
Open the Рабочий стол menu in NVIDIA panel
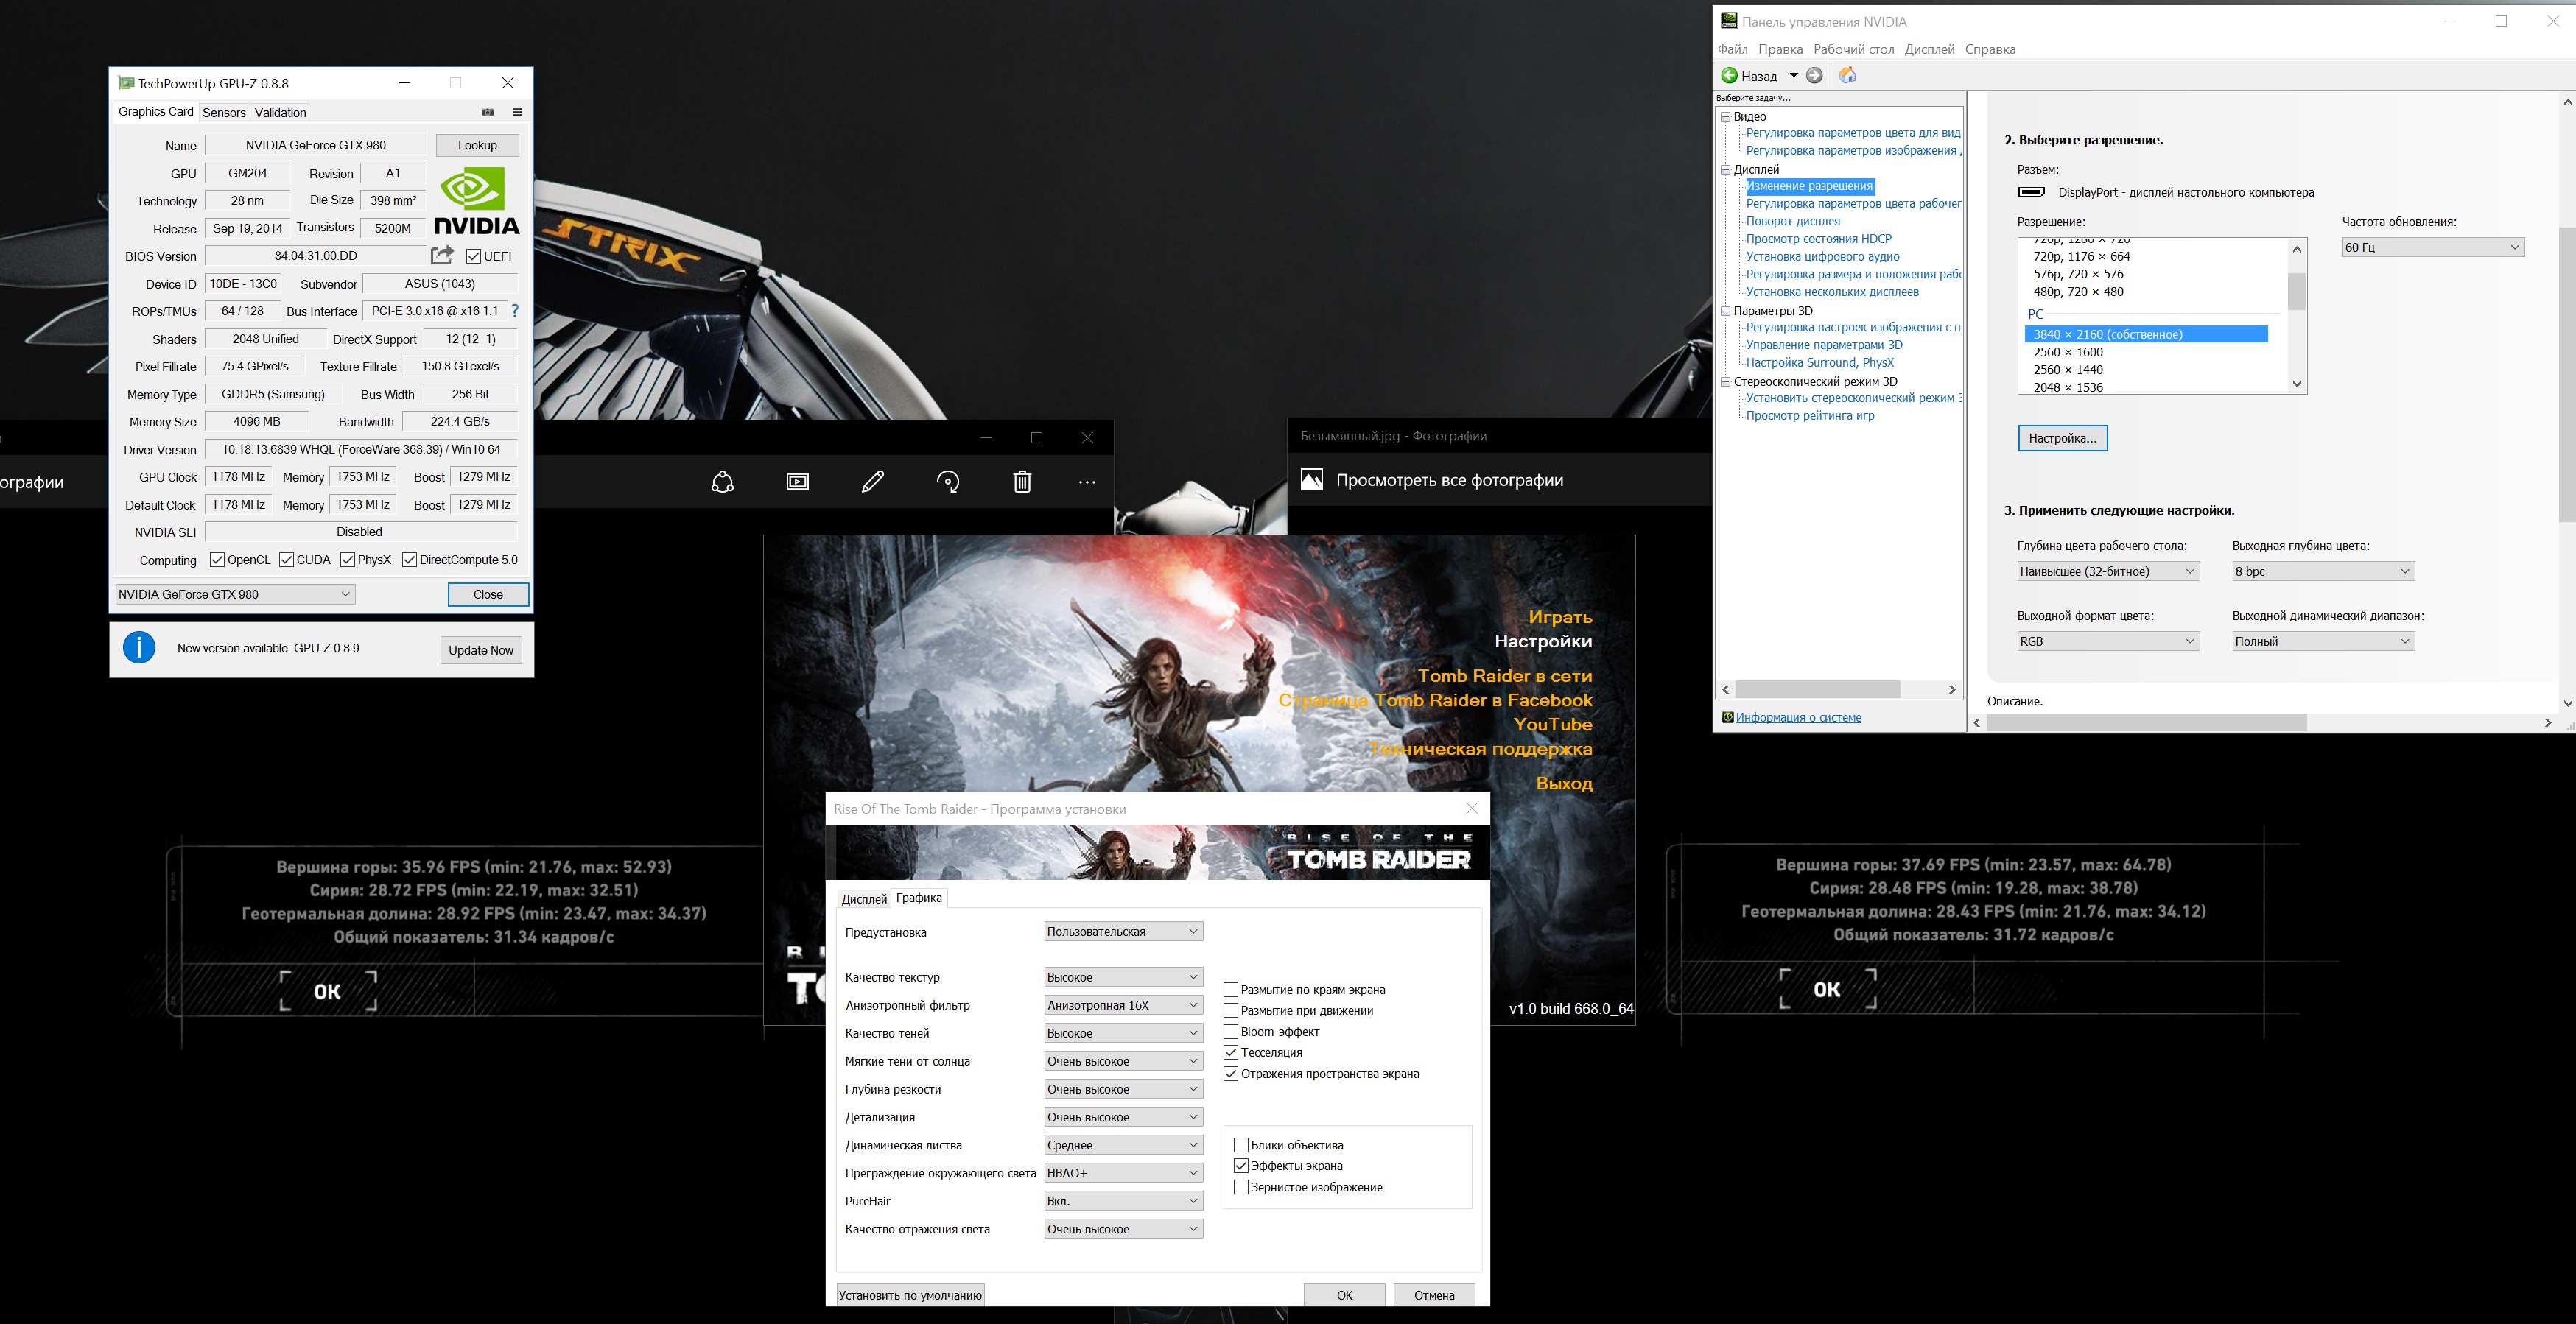pyautogui.click(x=1853, y=49)
